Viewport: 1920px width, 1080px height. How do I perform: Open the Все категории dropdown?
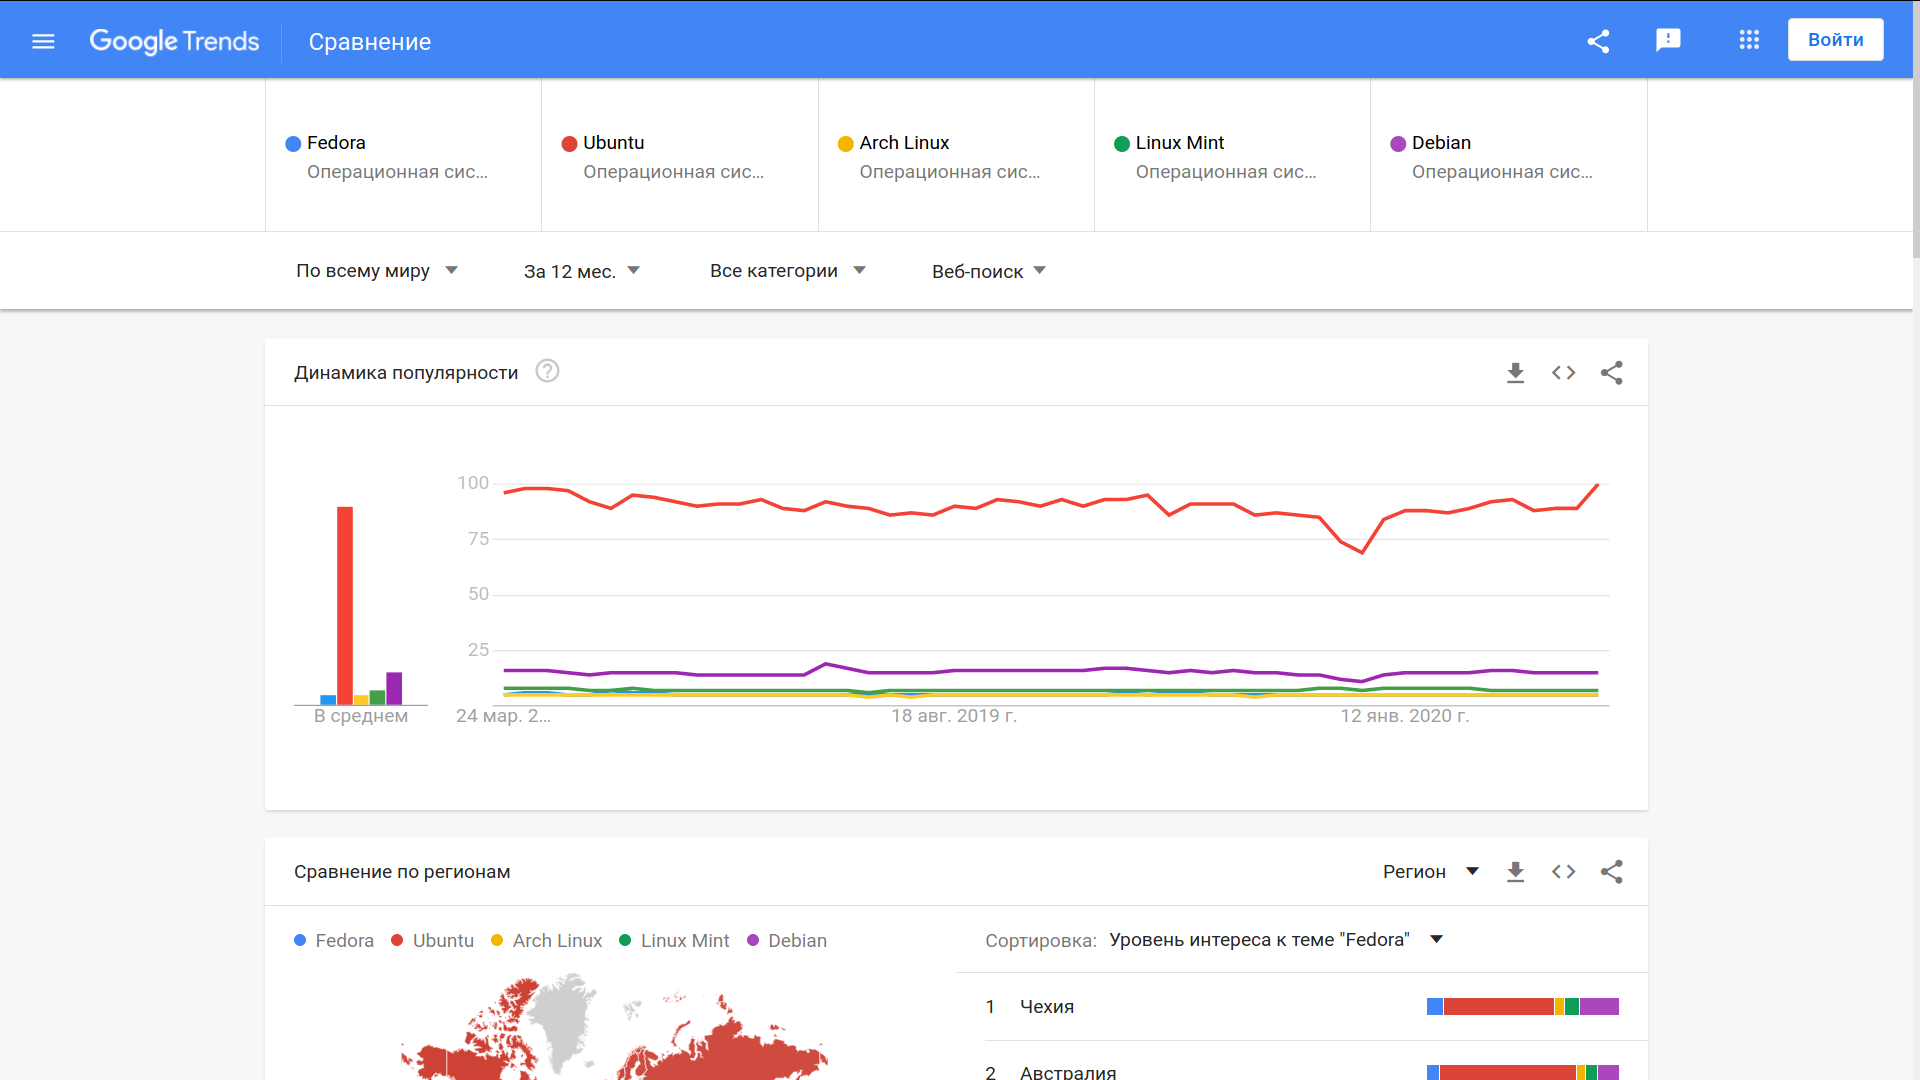(788, 271)
